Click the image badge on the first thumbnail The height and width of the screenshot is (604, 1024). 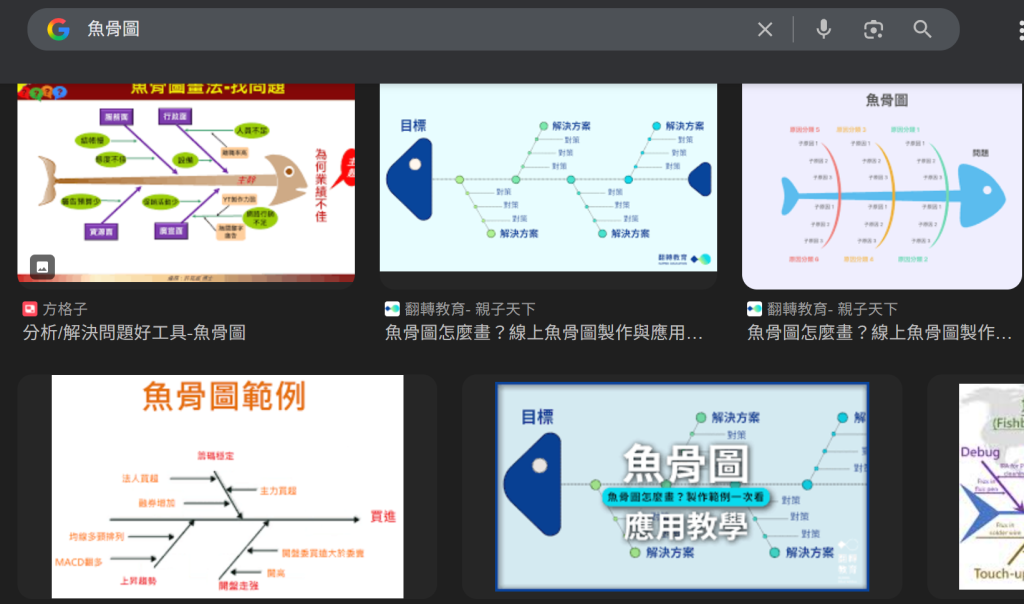coord(42,266)
